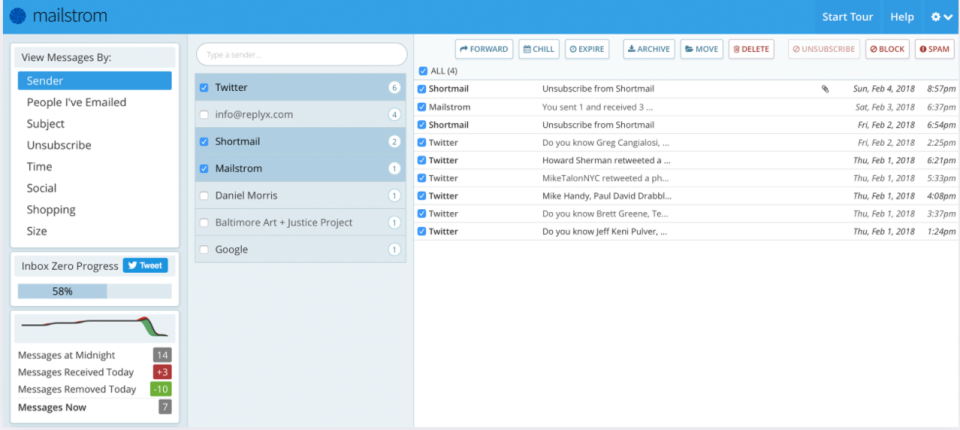The image size is (960, 430).
Task: Click the Move folder button
Action: coord(702,49)
